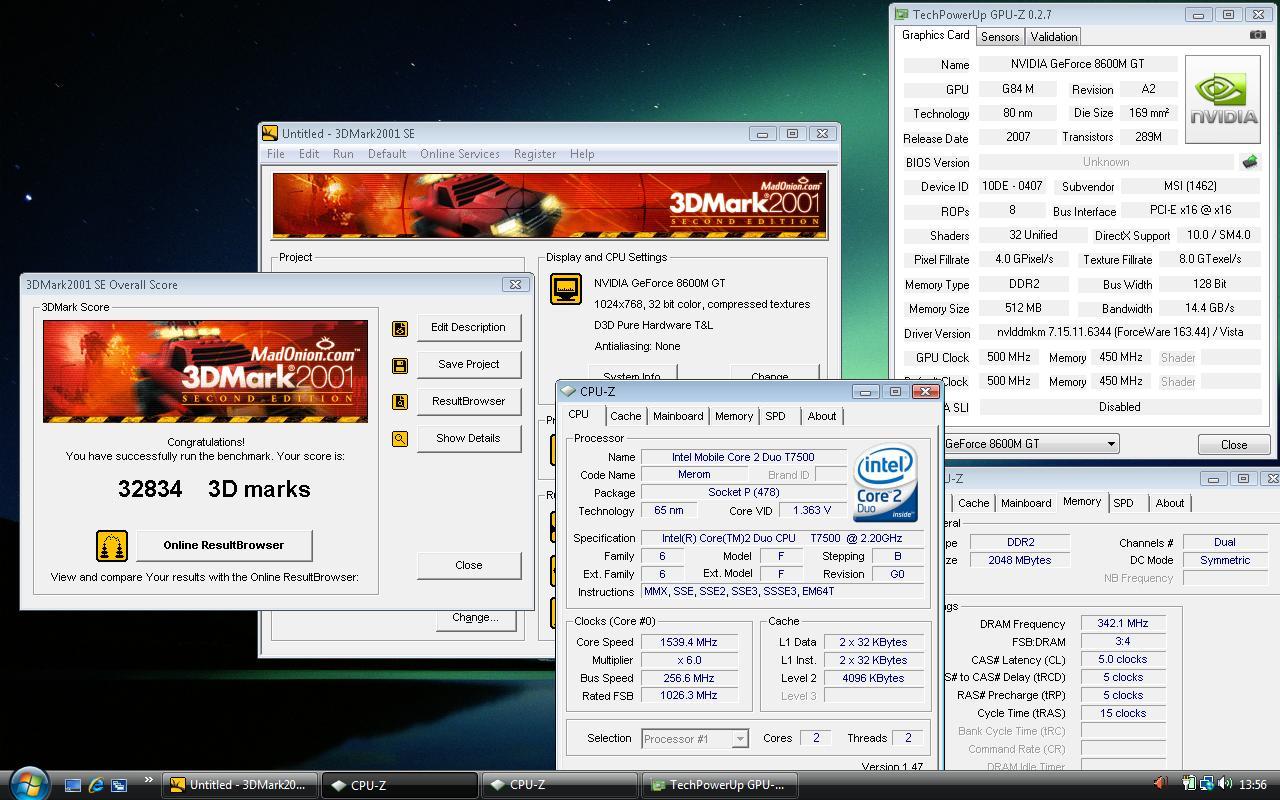Viewport: 1280px width, 800px height.
Task: Click the taskbar clock showing 13:56
Action: 1252,785
